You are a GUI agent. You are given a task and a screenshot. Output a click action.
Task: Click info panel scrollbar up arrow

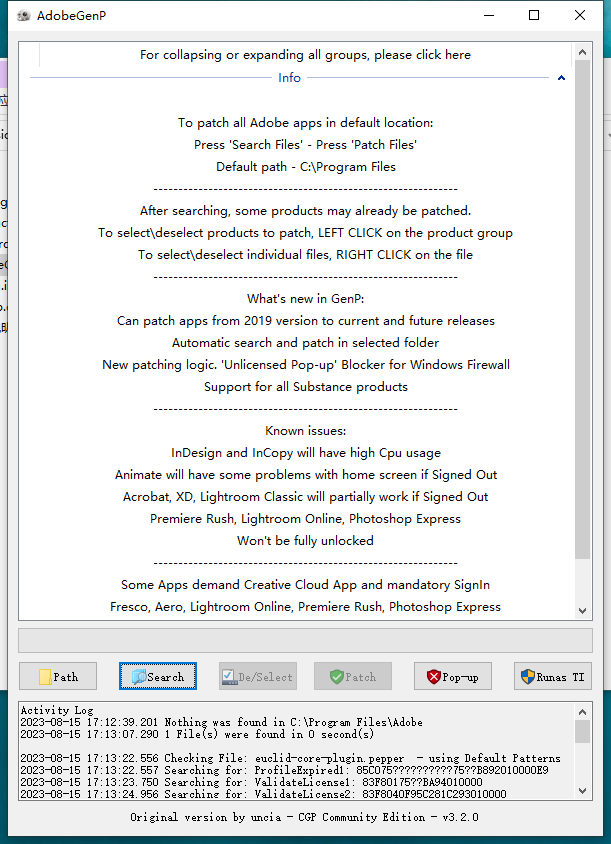(582, 52)
